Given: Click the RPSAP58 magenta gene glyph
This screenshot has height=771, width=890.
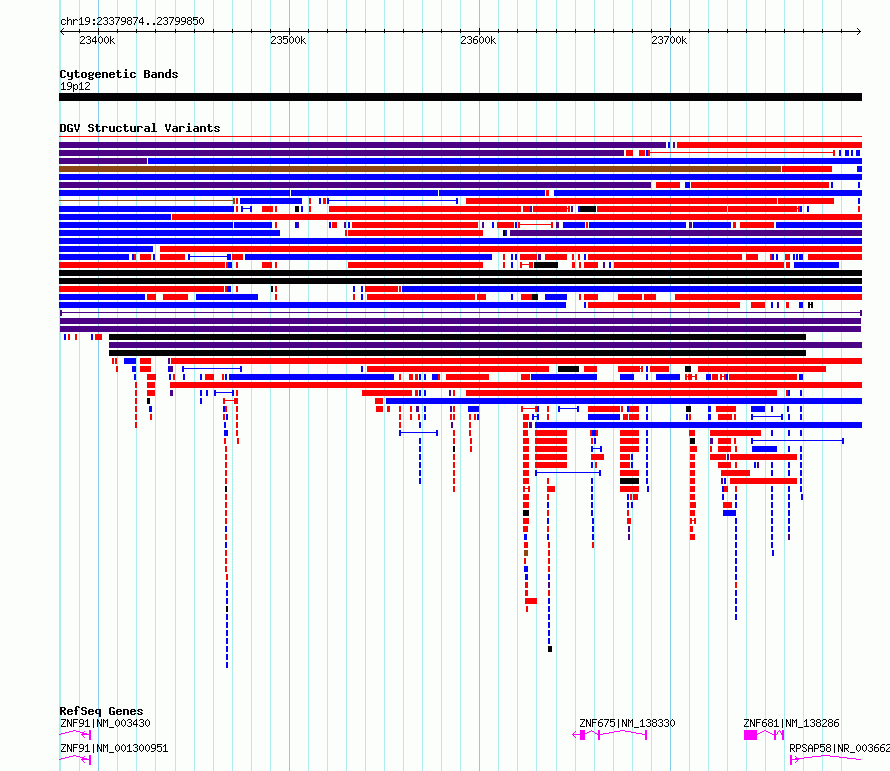Looking at the screenshot, I should [825, 760].
